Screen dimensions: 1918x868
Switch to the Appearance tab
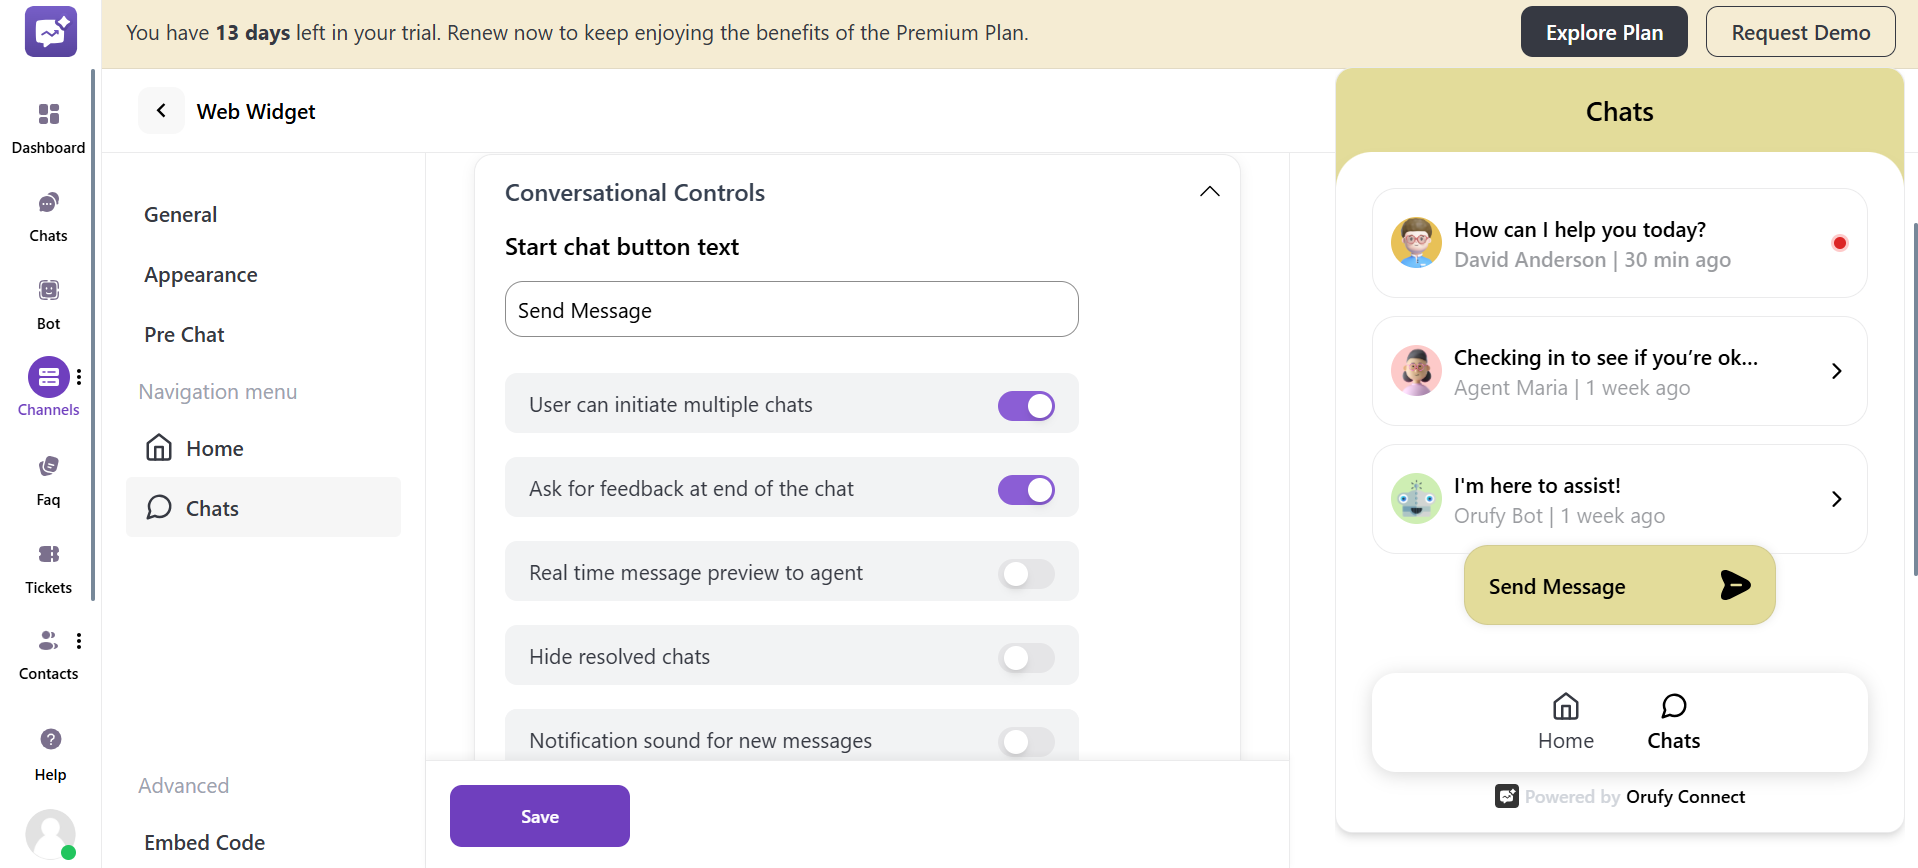point(200,274)
